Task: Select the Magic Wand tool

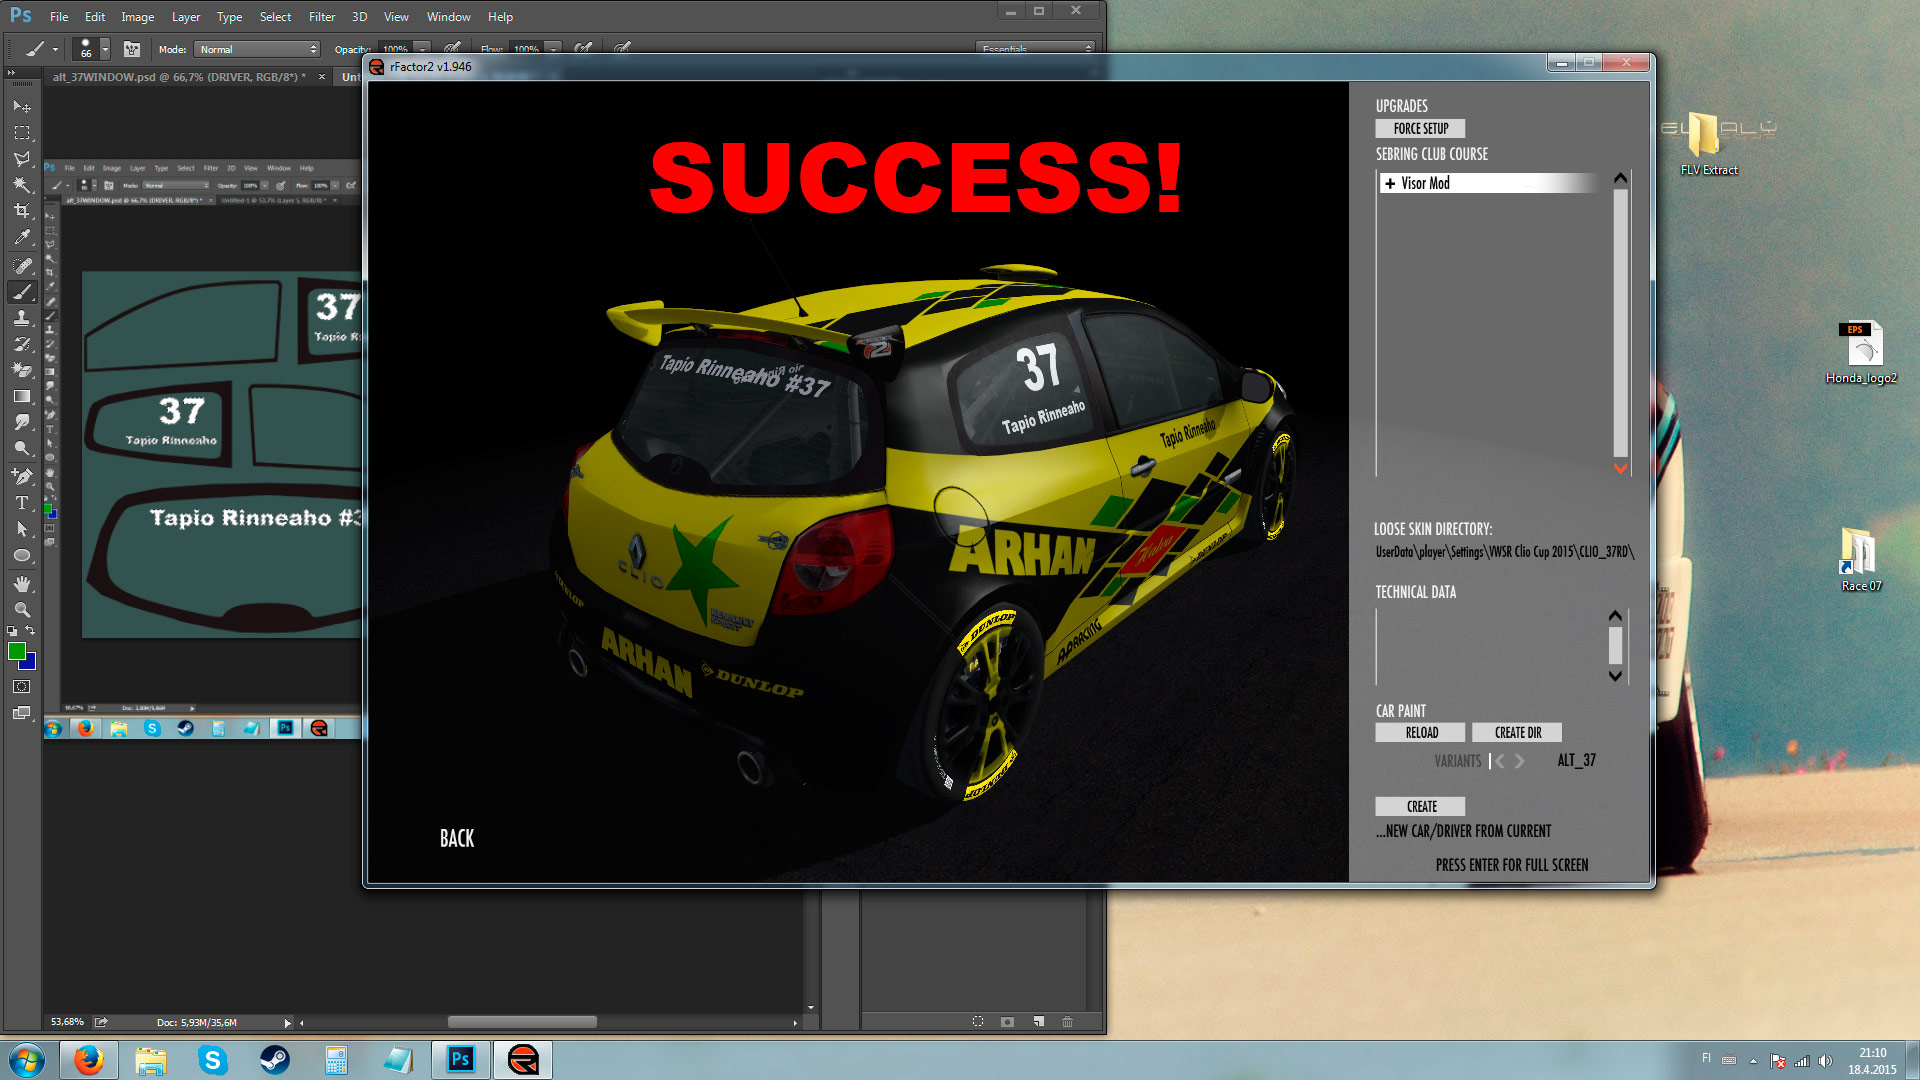Action: tap(21, 184)
